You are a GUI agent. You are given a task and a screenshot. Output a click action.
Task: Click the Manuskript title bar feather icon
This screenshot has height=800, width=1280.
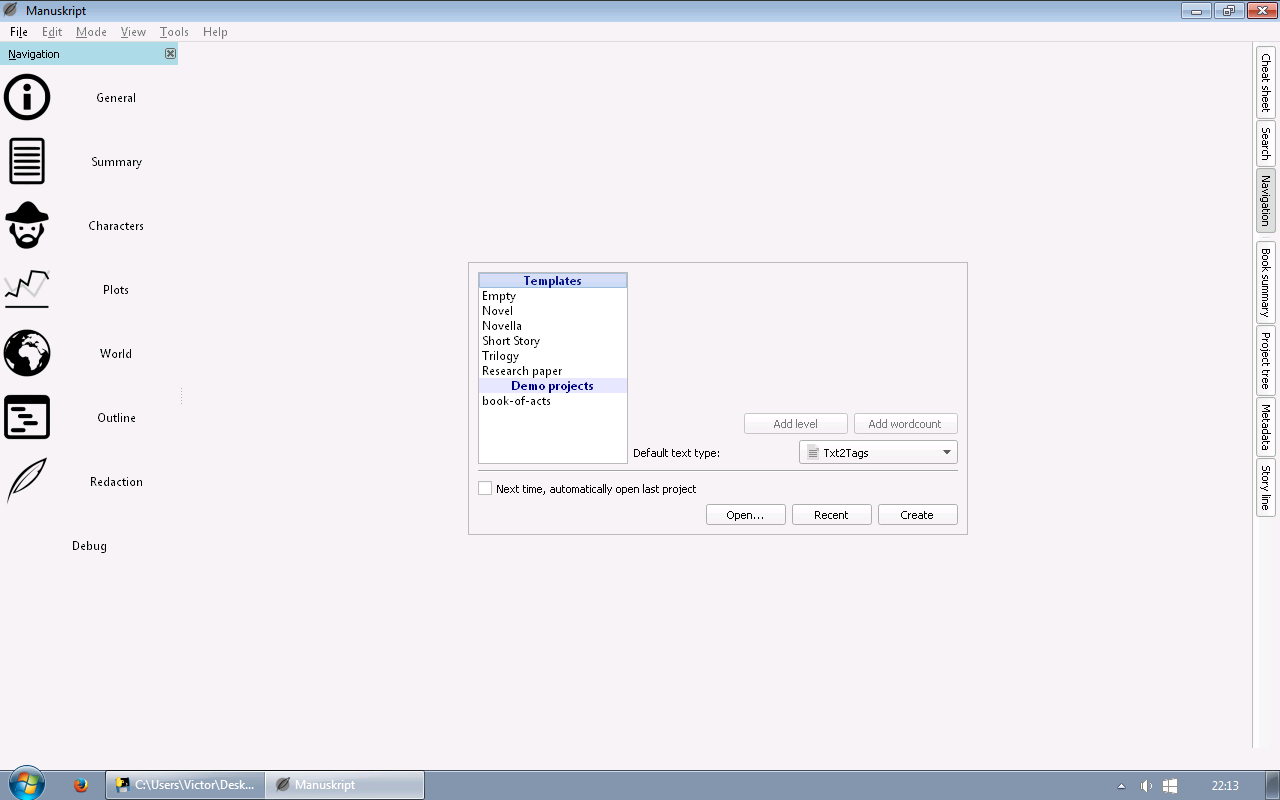(11, 11)
